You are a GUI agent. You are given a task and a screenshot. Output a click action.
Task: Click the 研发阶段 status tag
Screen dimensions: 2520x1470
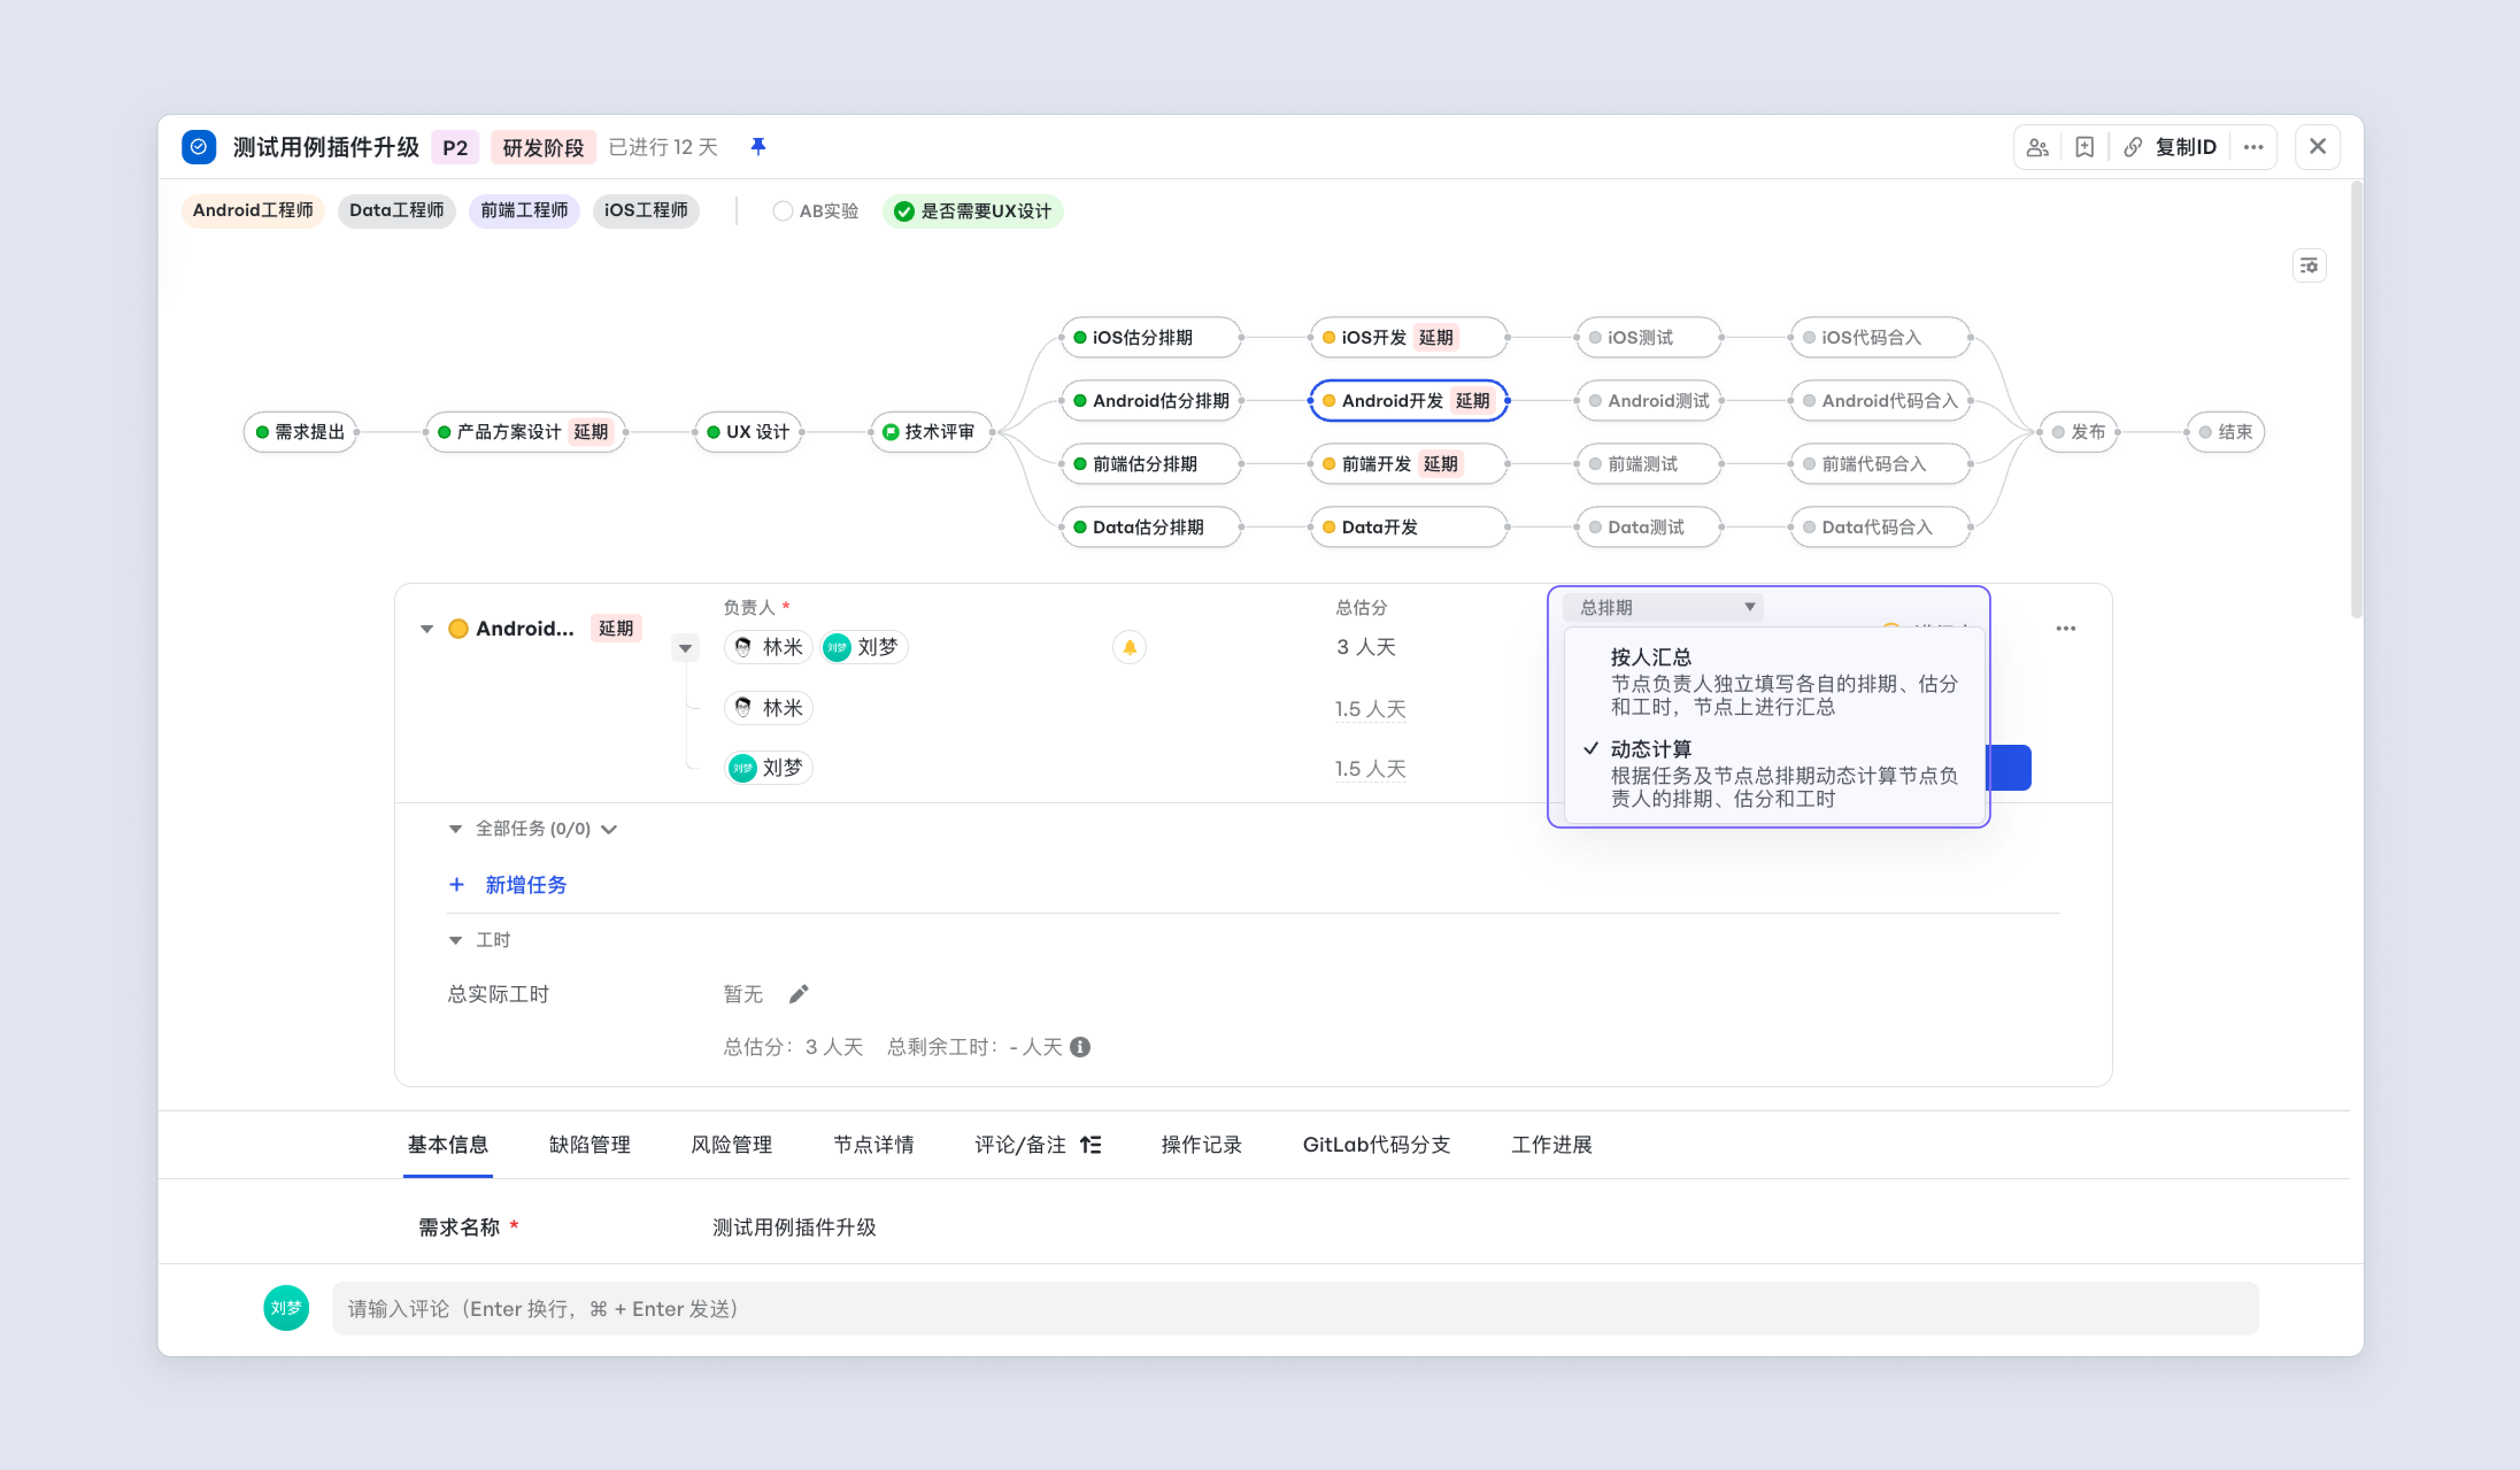(543, 148)
